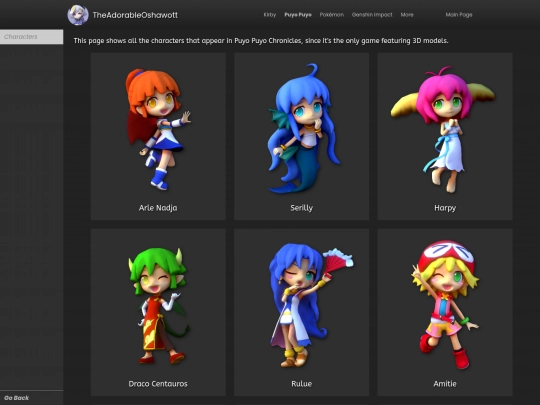Navigate to Main Page link

click(459, 15)
